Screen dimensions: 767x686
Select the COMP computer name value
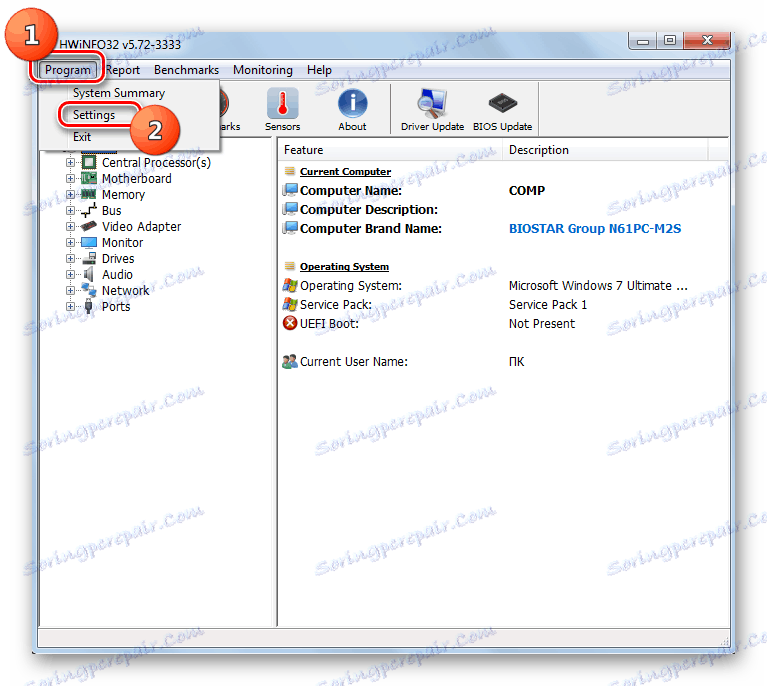(x=527, y=190)
